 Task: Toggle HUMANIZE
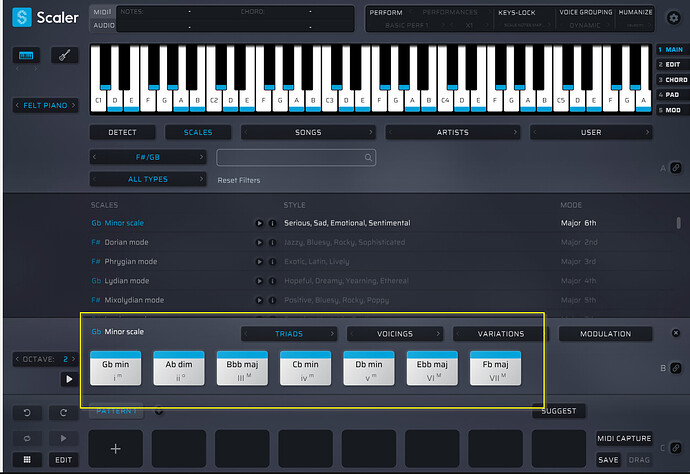point(635,12)
